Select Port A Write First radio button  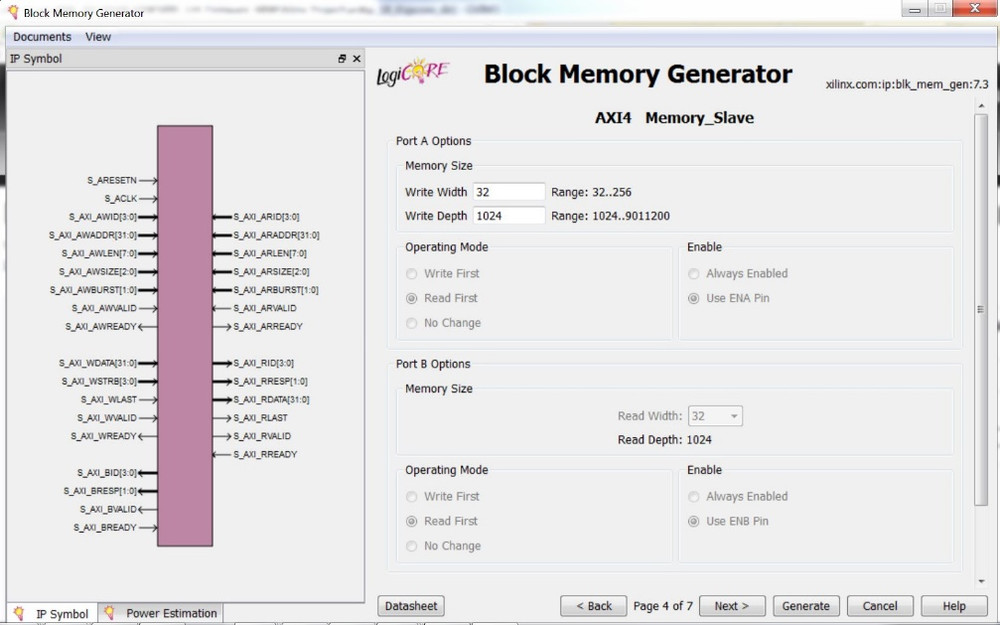point(412,273)
